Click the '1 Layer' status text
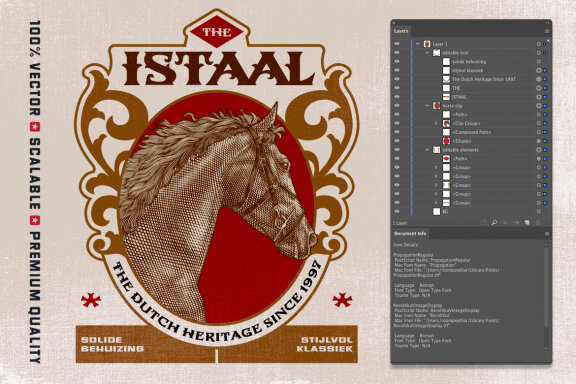This screenshot has width=576, height=384. (400, 223)
